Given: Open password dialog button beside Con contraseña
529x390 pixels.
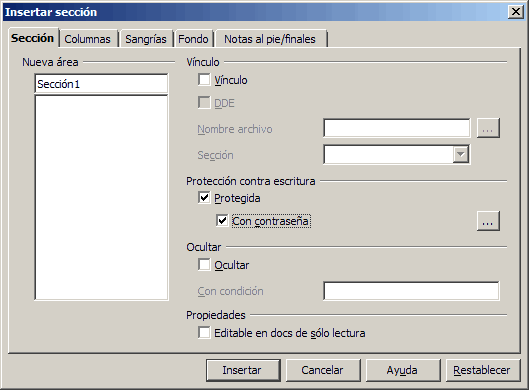Looking at the screenshot, I should click(x=488, y=221).
